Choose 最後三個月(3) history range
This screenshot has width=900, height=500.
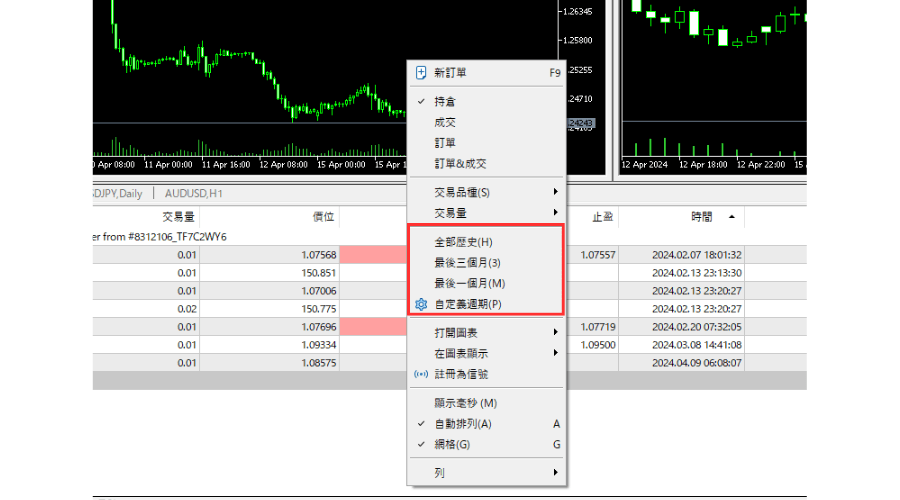[x=467, y=263]
